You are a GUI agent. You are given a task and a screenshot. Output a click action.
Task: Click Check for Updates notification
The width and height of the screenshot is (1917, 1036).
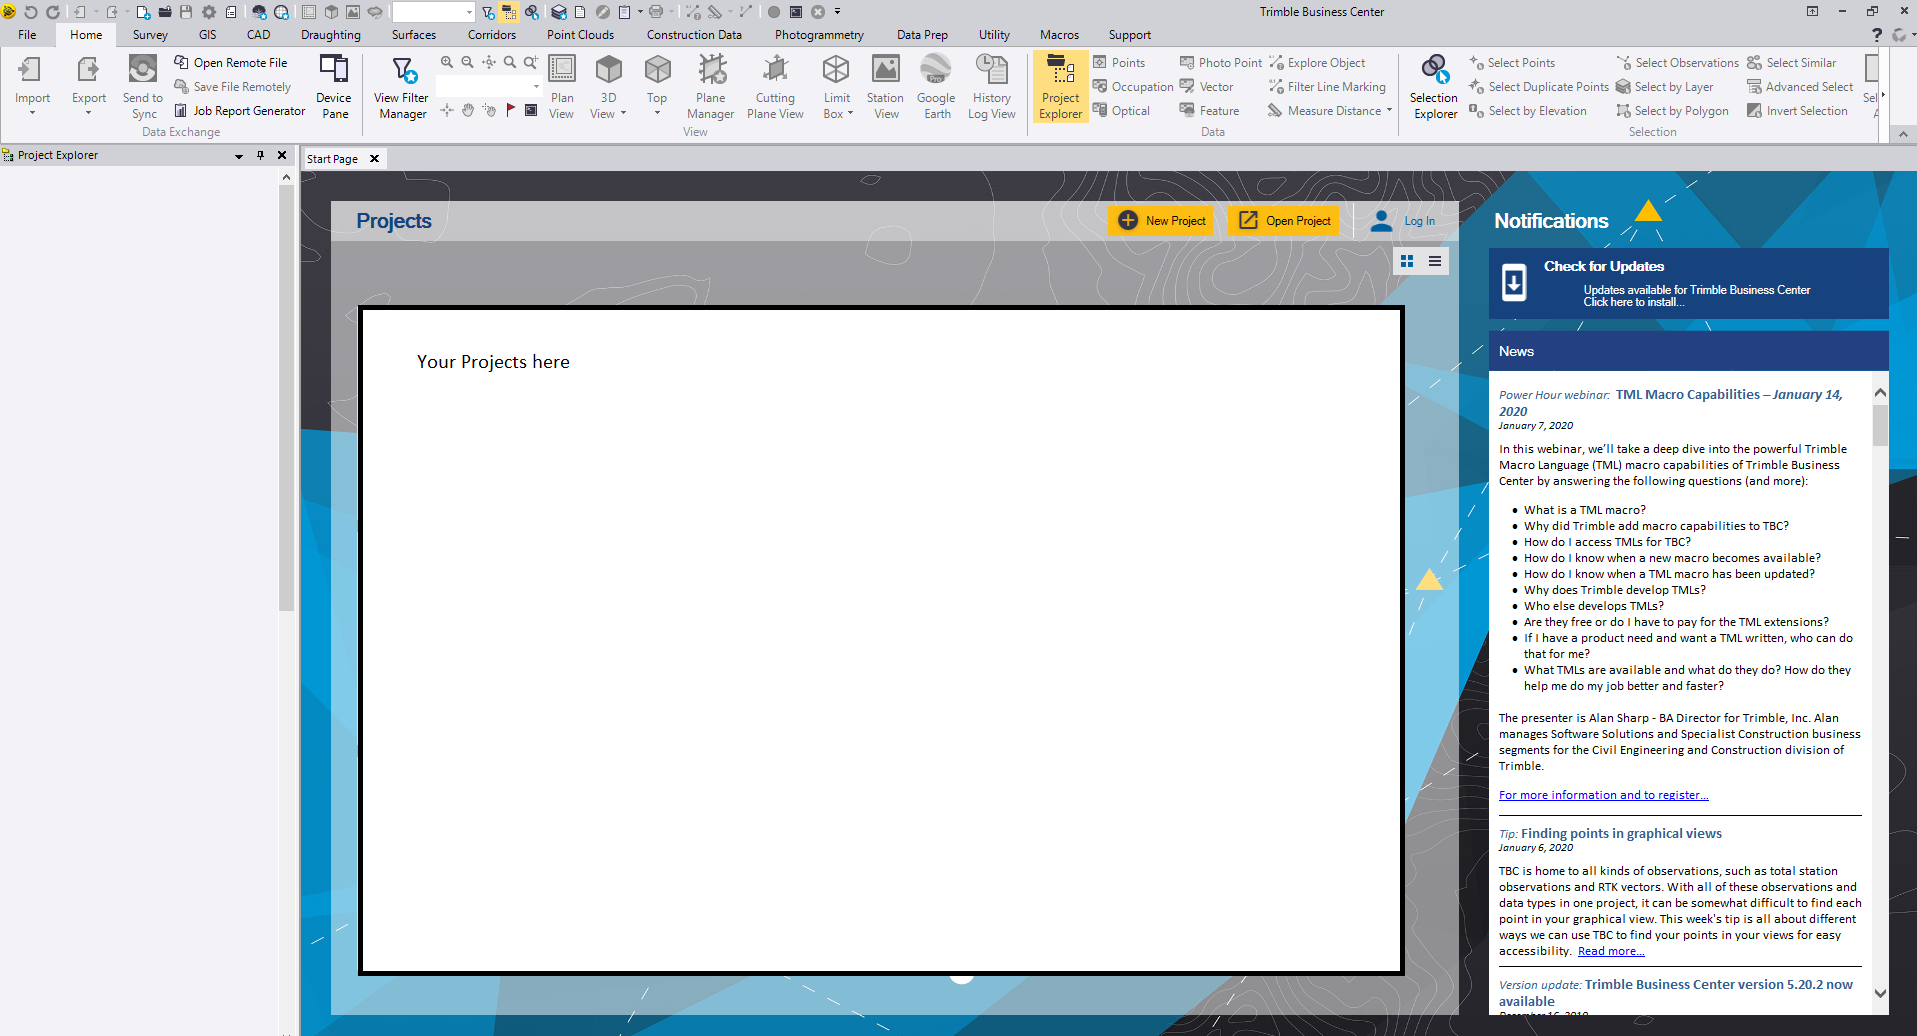pos(1688,283)
